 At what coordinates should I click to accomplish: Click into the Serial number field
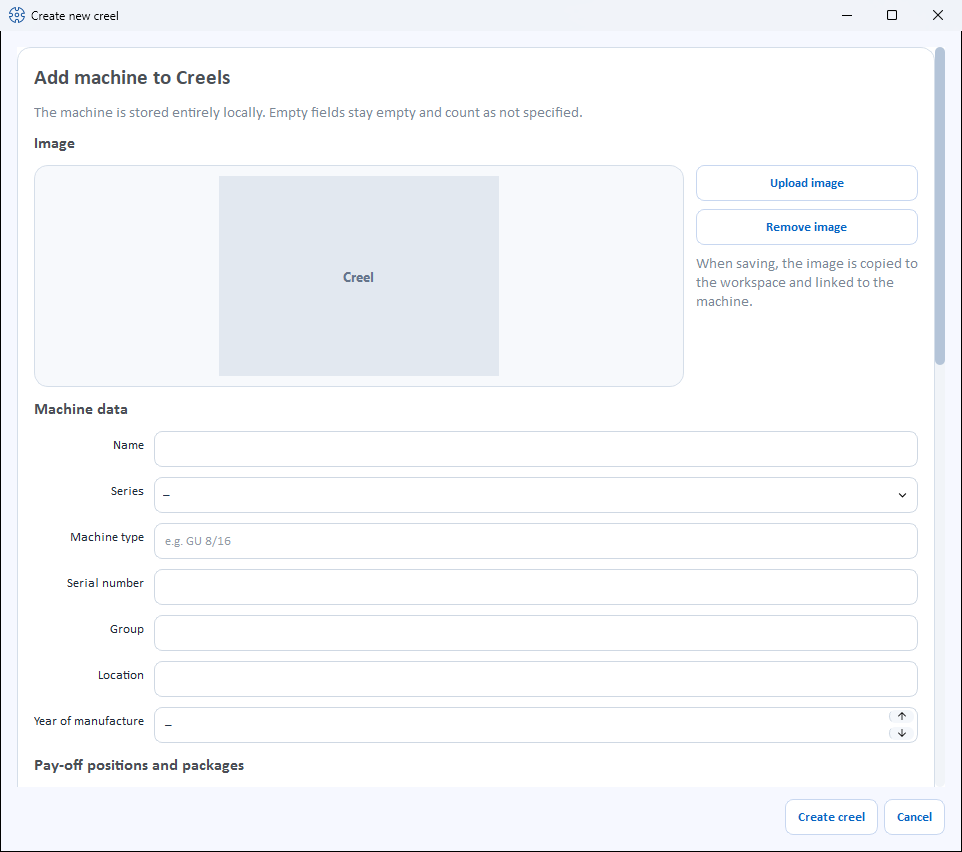(536, 587)
